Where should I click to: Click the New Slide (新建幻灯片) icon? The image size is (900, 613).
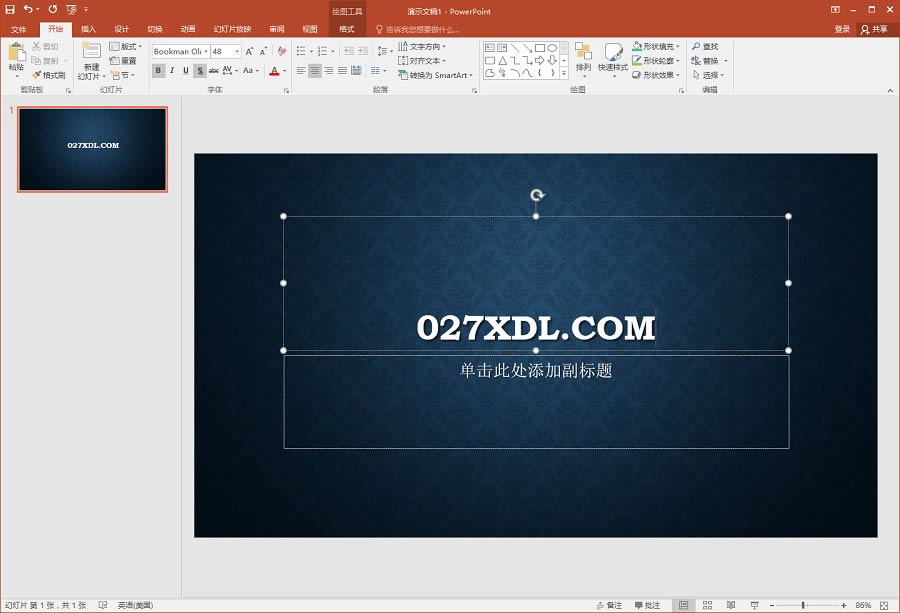pyautogui.click(x=91, y=51)
